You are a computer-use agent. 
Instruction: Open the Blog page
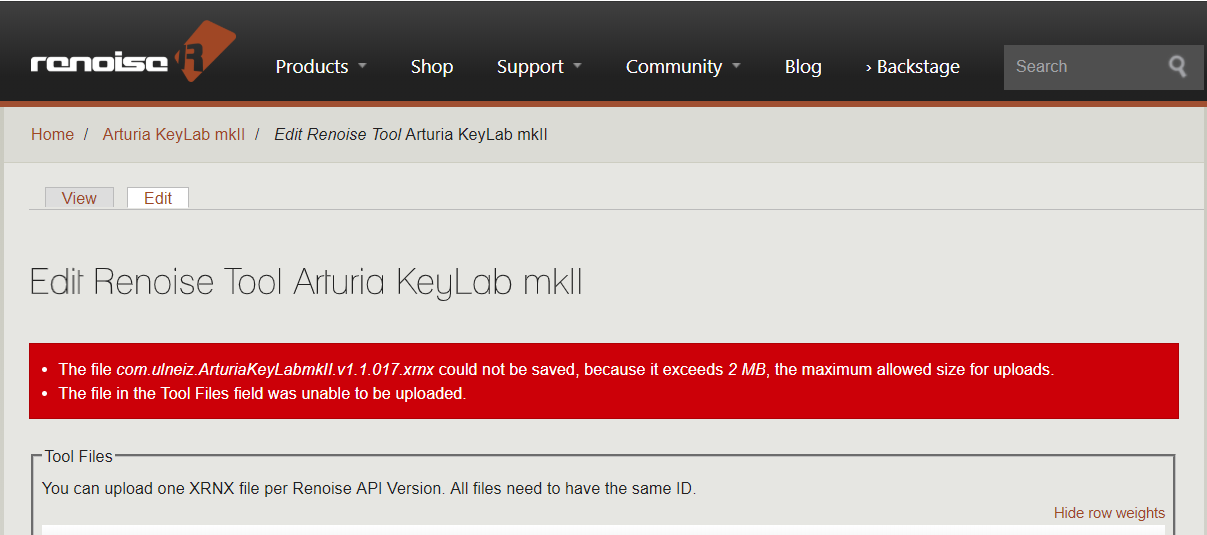tap(803, 67)
